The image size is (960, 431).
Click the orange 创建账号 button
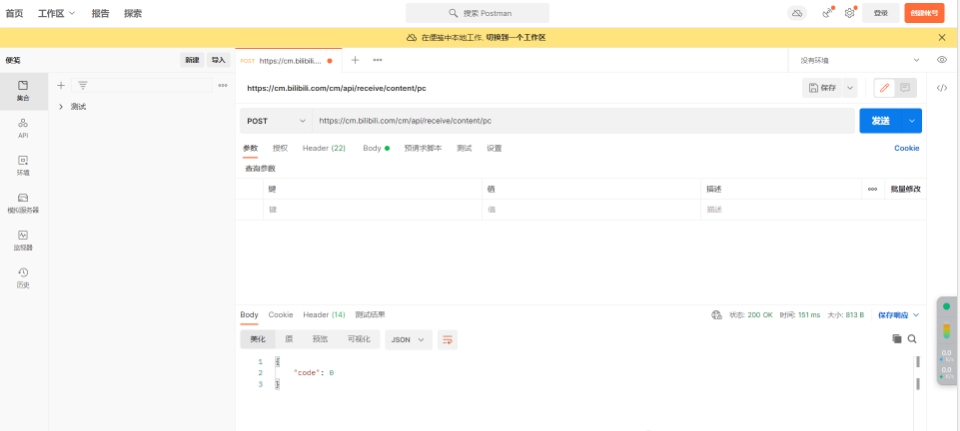tap(924, 13)
